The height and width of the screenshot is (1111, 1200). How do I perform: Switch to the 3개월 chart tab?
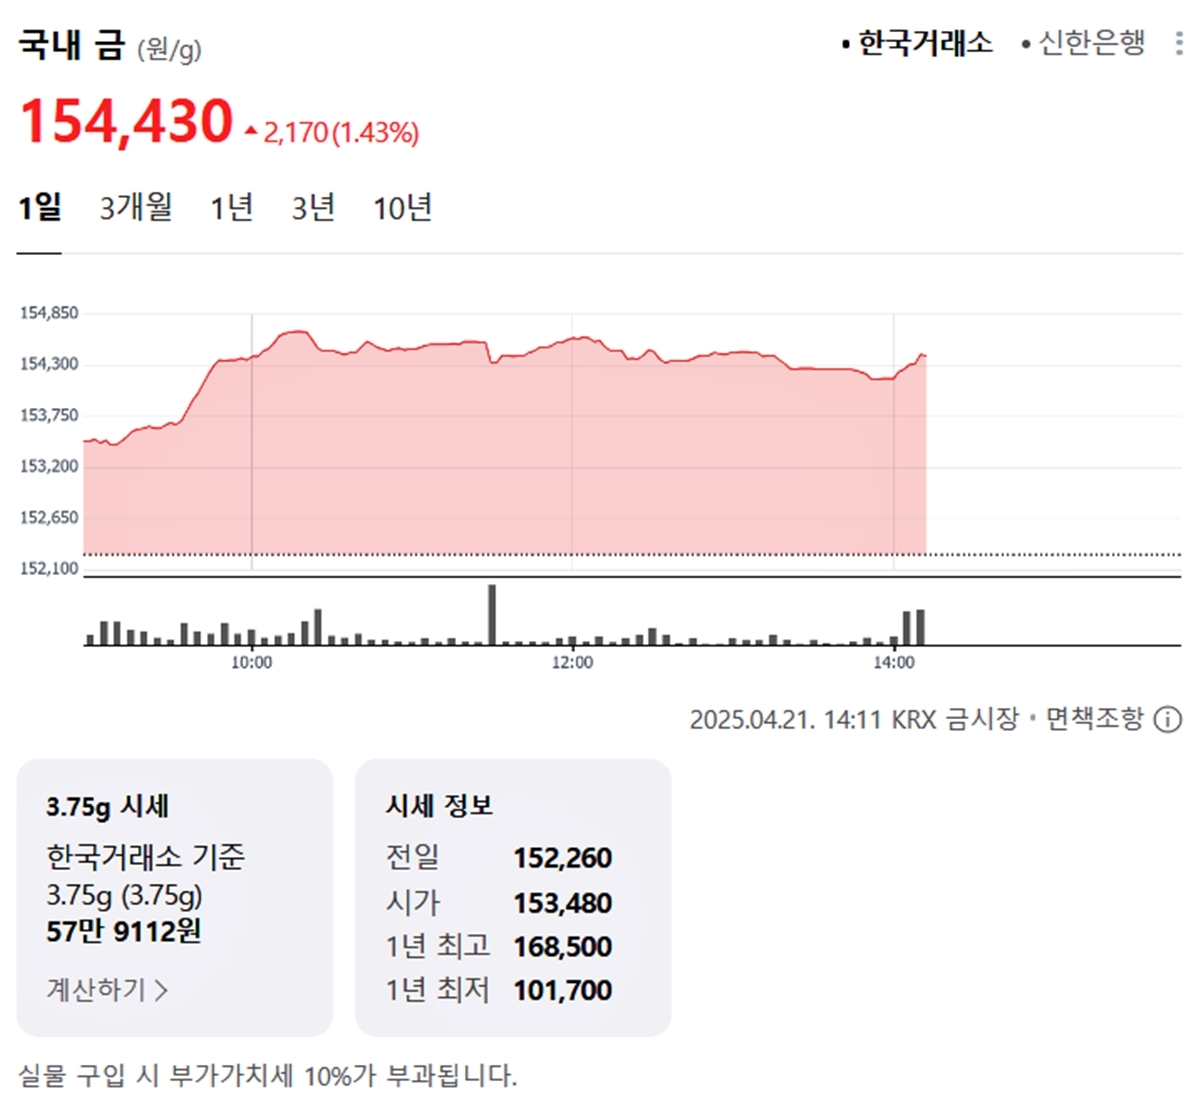coord(136,208)
